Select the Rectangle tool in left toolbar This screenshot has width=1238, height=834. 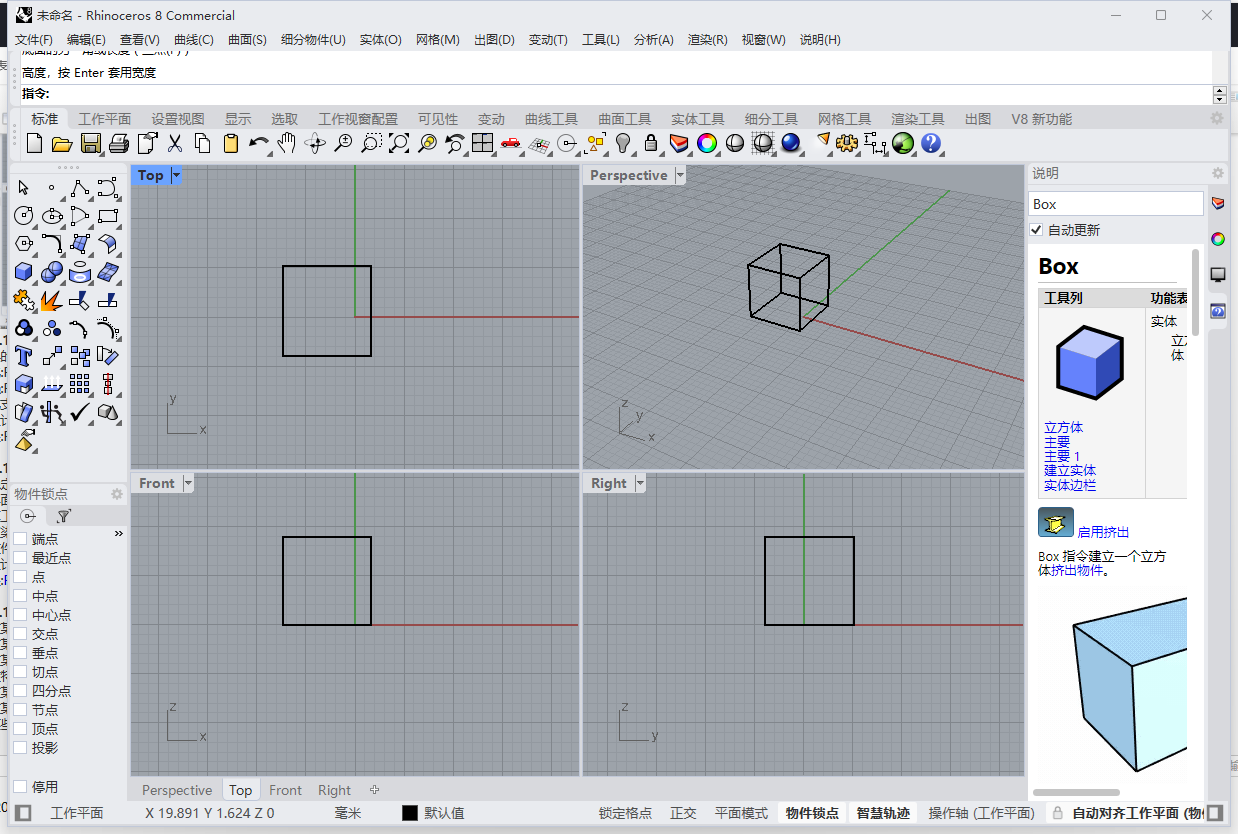coord(108,216)
